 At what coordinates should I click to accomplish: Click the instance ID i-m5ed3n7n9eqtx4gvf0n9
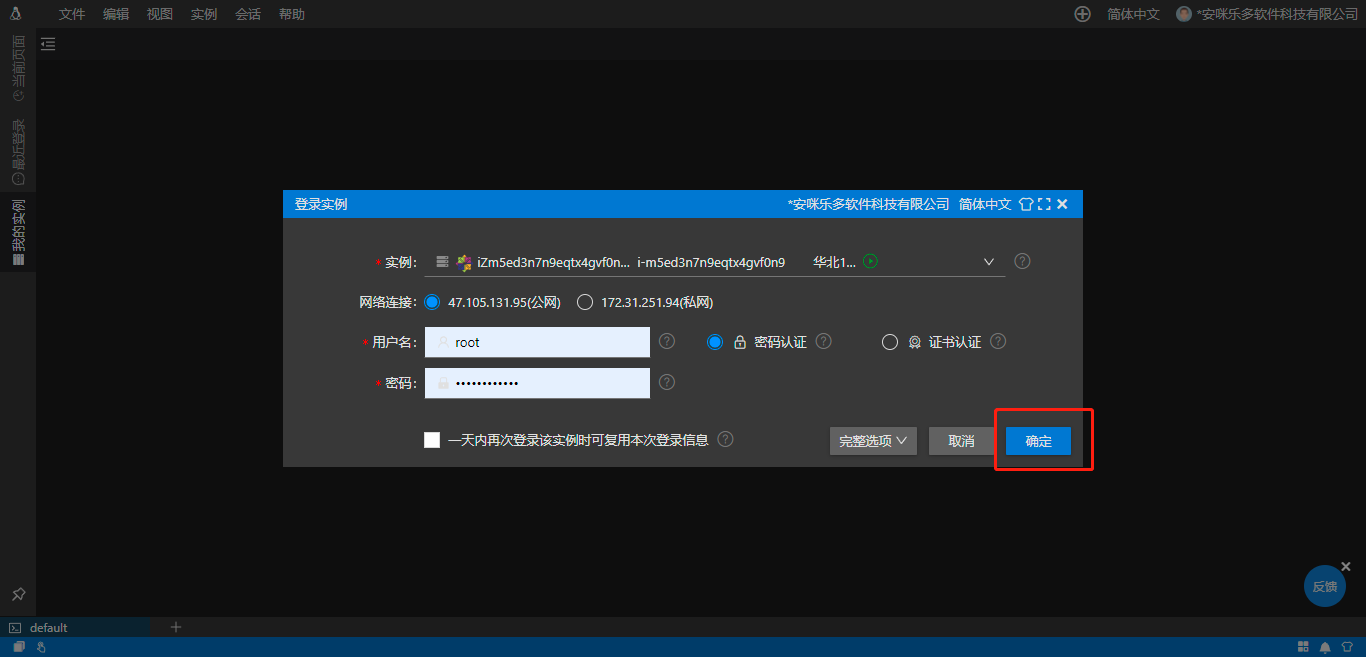[711, 262]
